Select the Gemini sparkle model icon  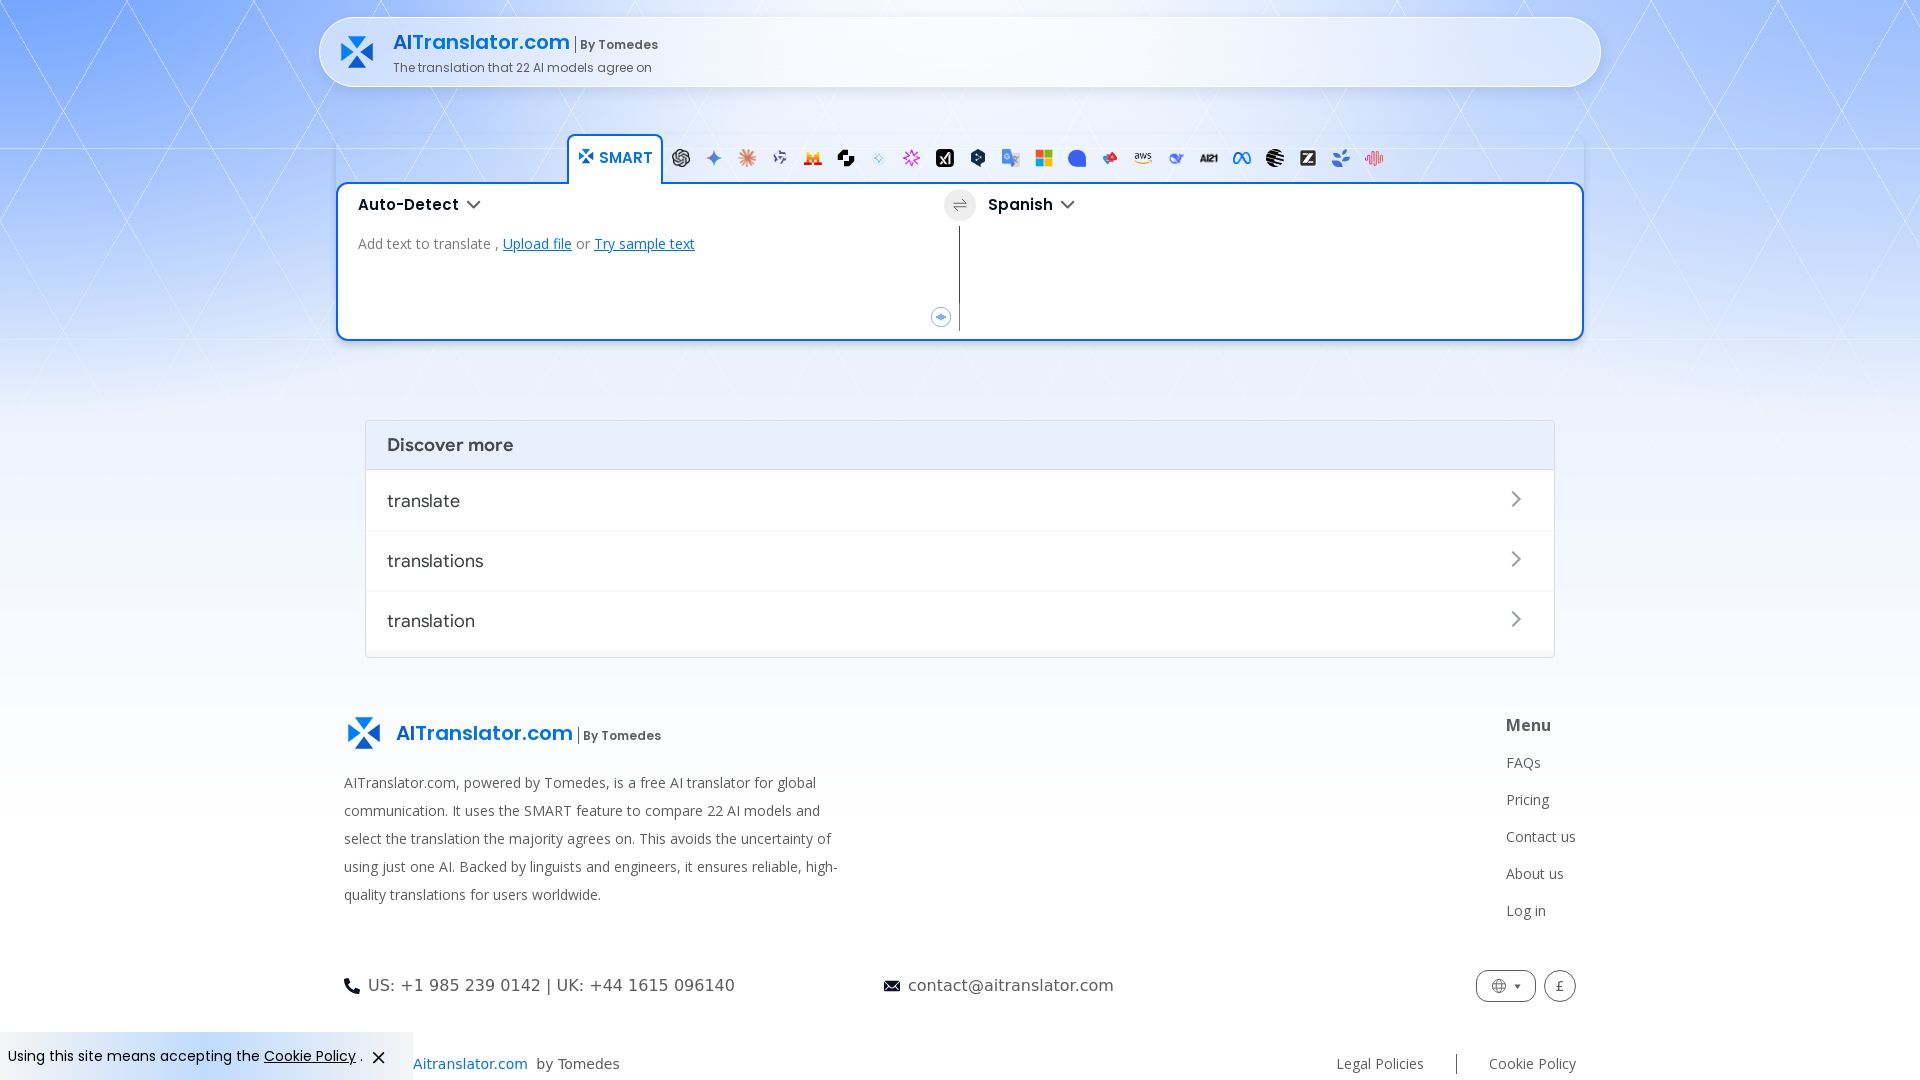(x=714, y=158)
